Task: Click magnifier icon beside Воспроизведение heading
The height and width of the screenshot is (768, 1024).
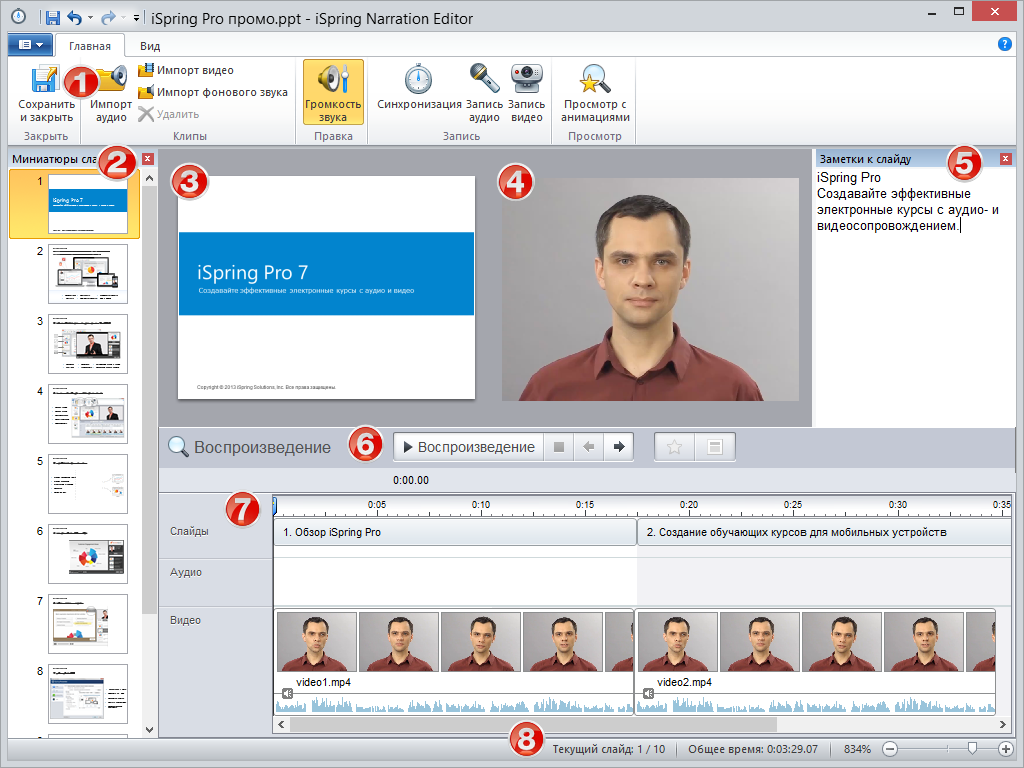Action: point(178,446)
